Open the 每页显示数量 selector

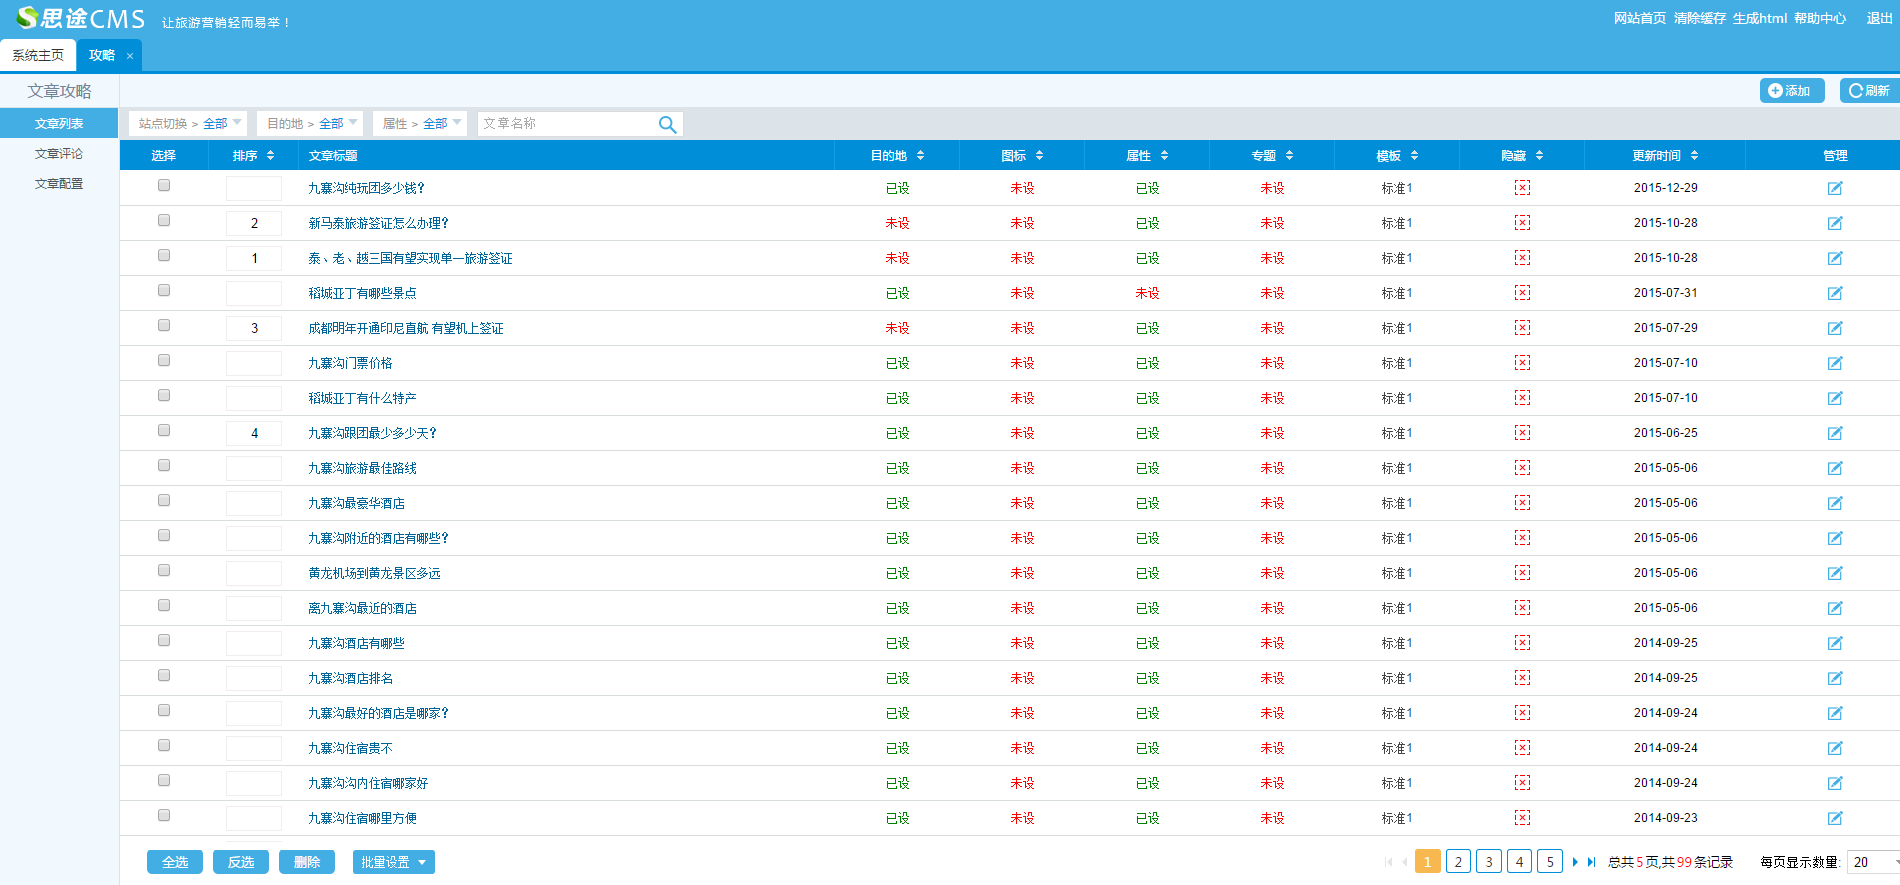tap(1872, 862)
